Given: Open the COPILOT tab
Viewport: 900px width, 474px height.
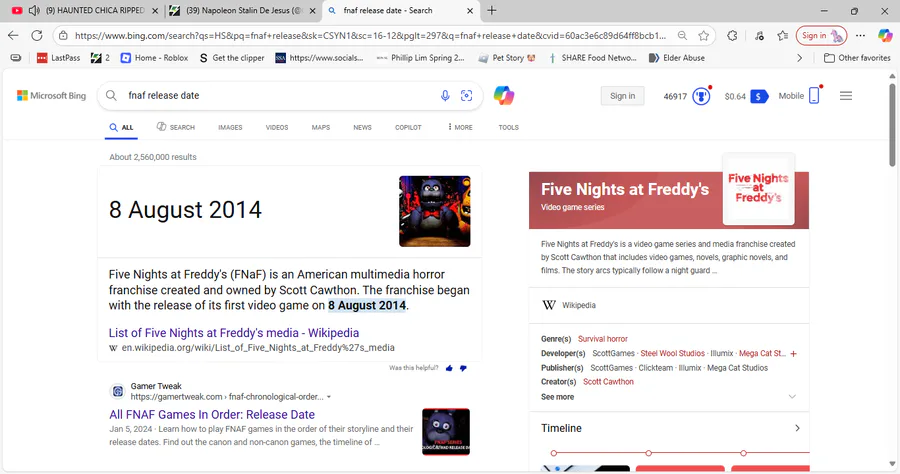Looking at the screenshot, I should pos(408,127).
